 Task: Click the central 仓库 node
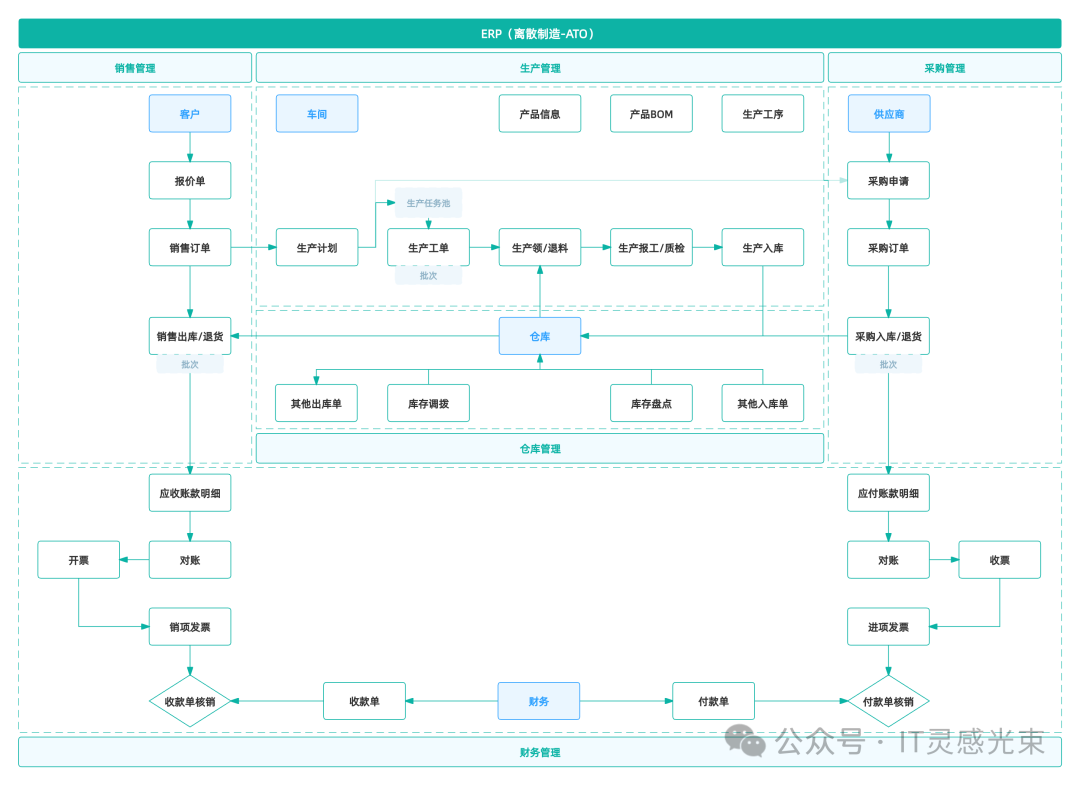pos(540,337)
